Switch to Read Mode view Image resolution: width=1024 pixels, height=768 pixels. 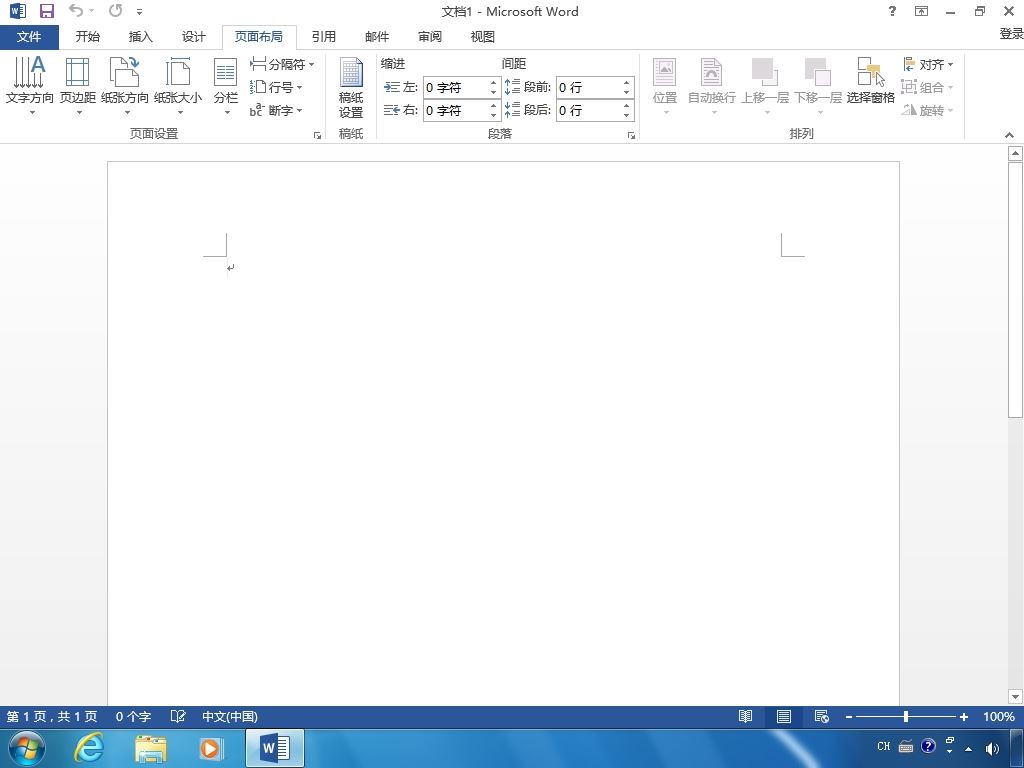(x=745, y=716)
